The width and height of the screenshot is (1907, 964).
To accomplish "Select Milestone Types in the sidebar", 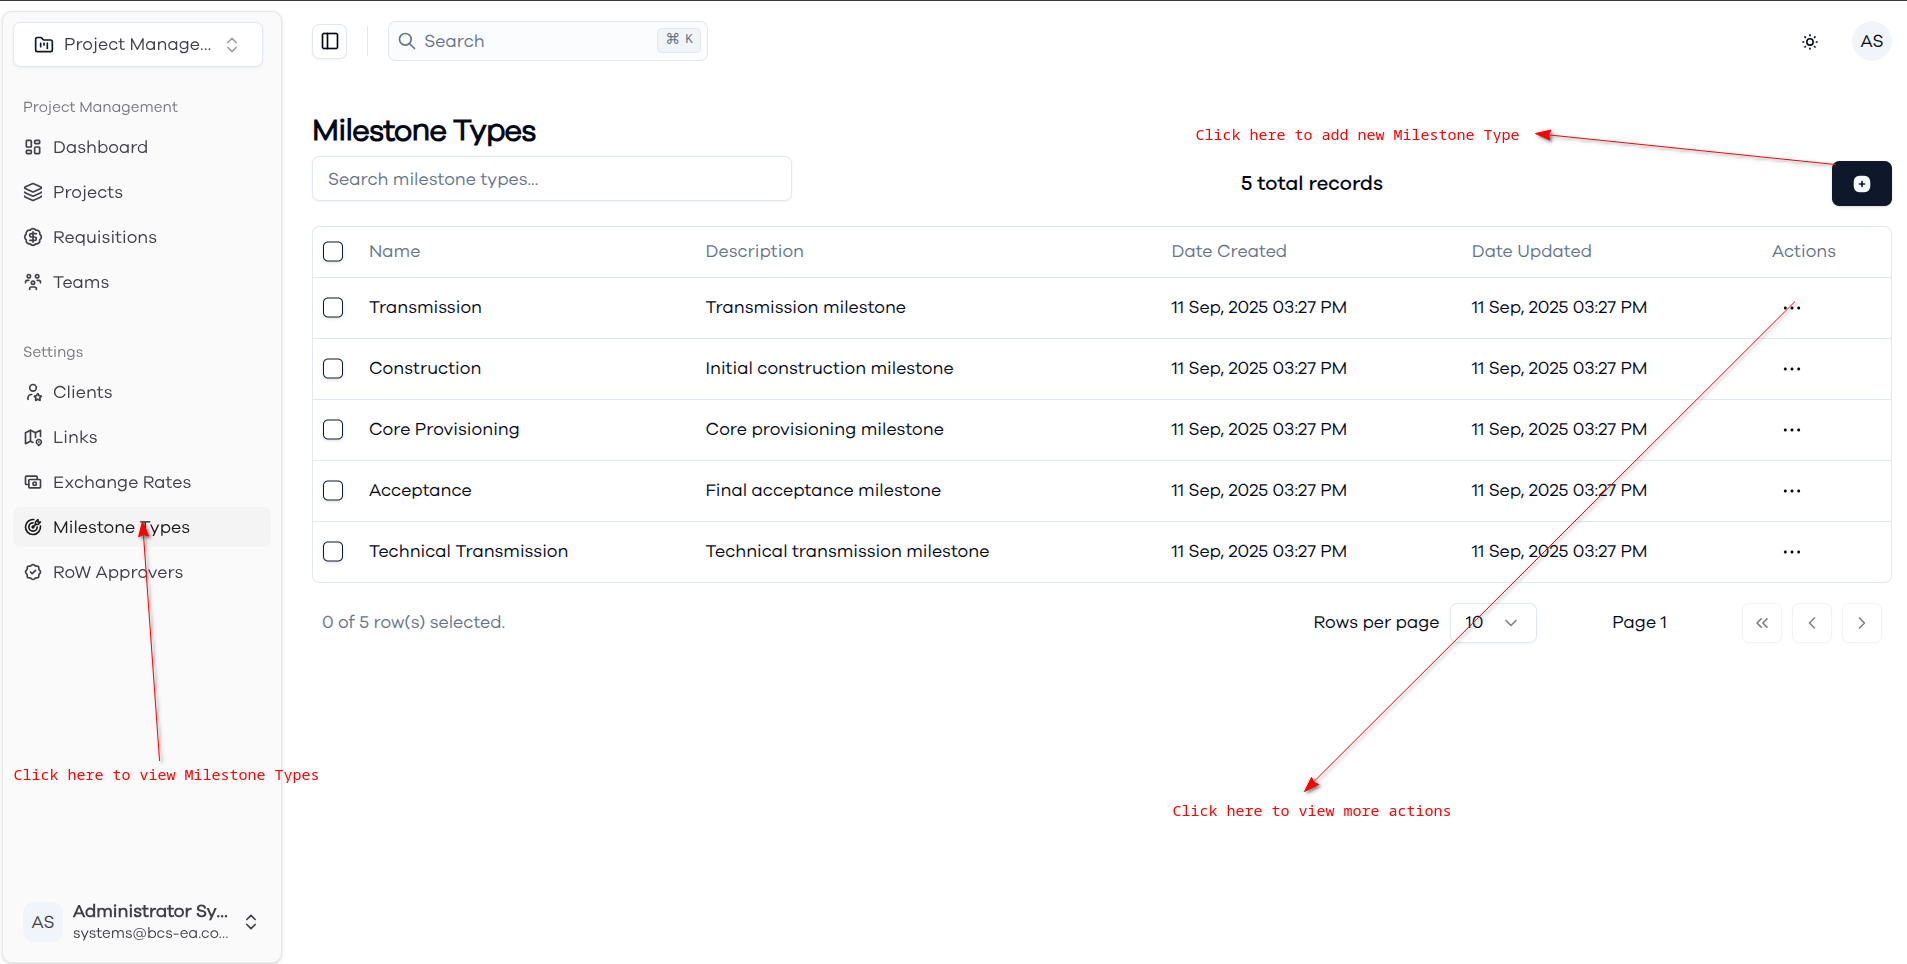I will click(142, 527).
